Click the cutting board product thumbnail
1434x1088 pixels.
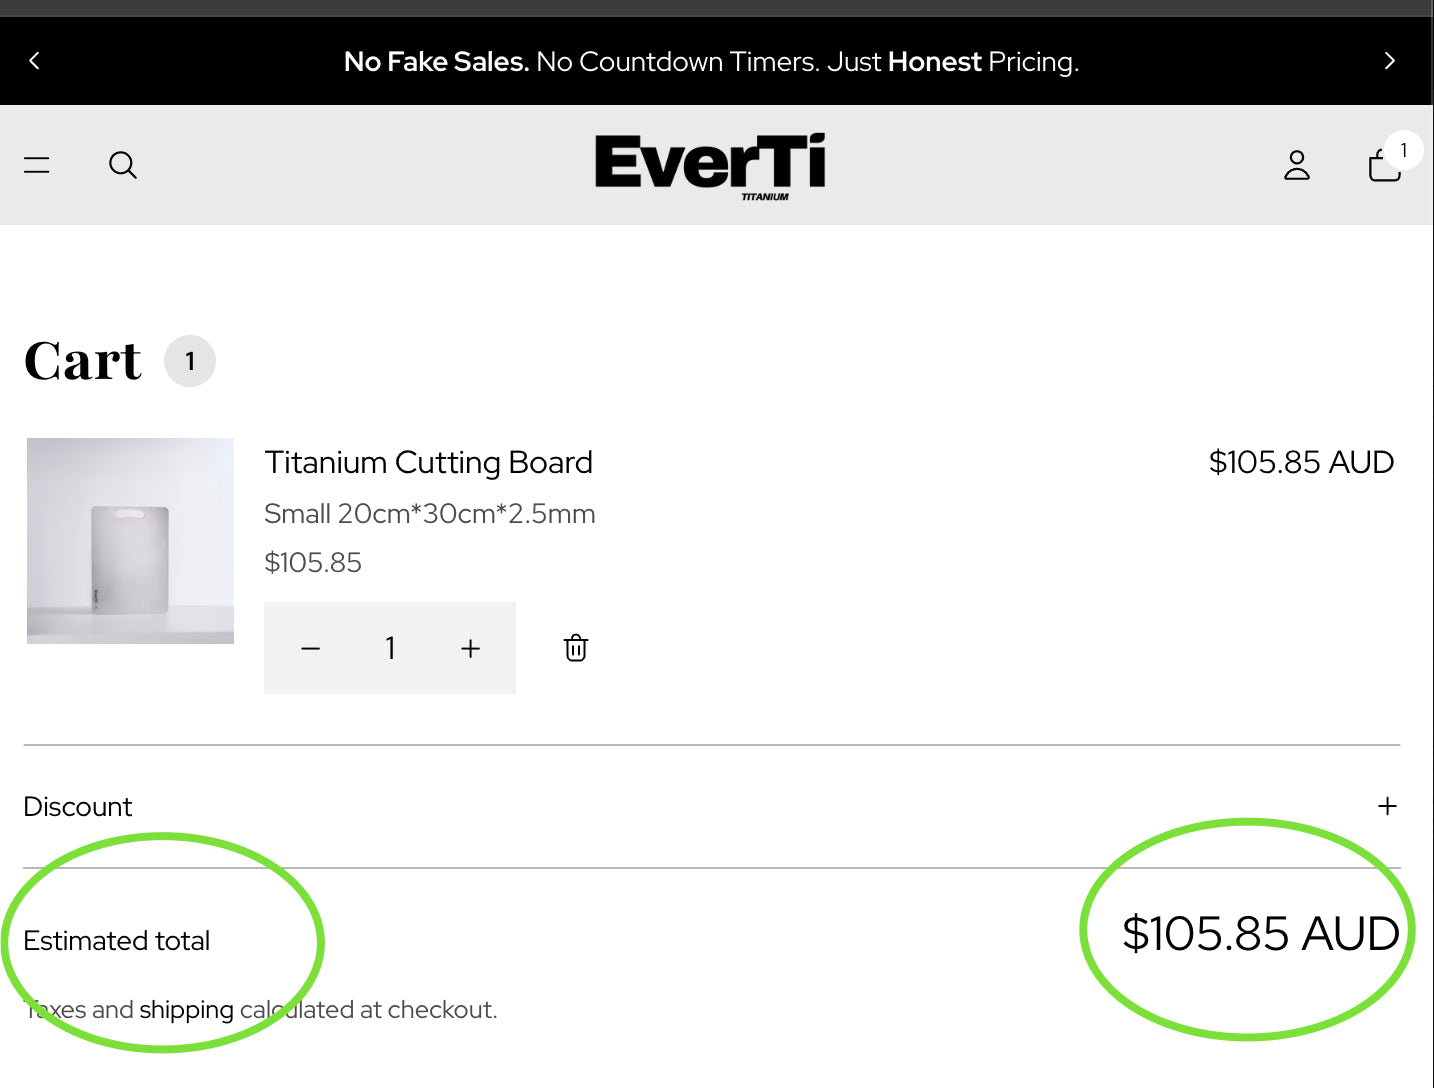(130, 540)
